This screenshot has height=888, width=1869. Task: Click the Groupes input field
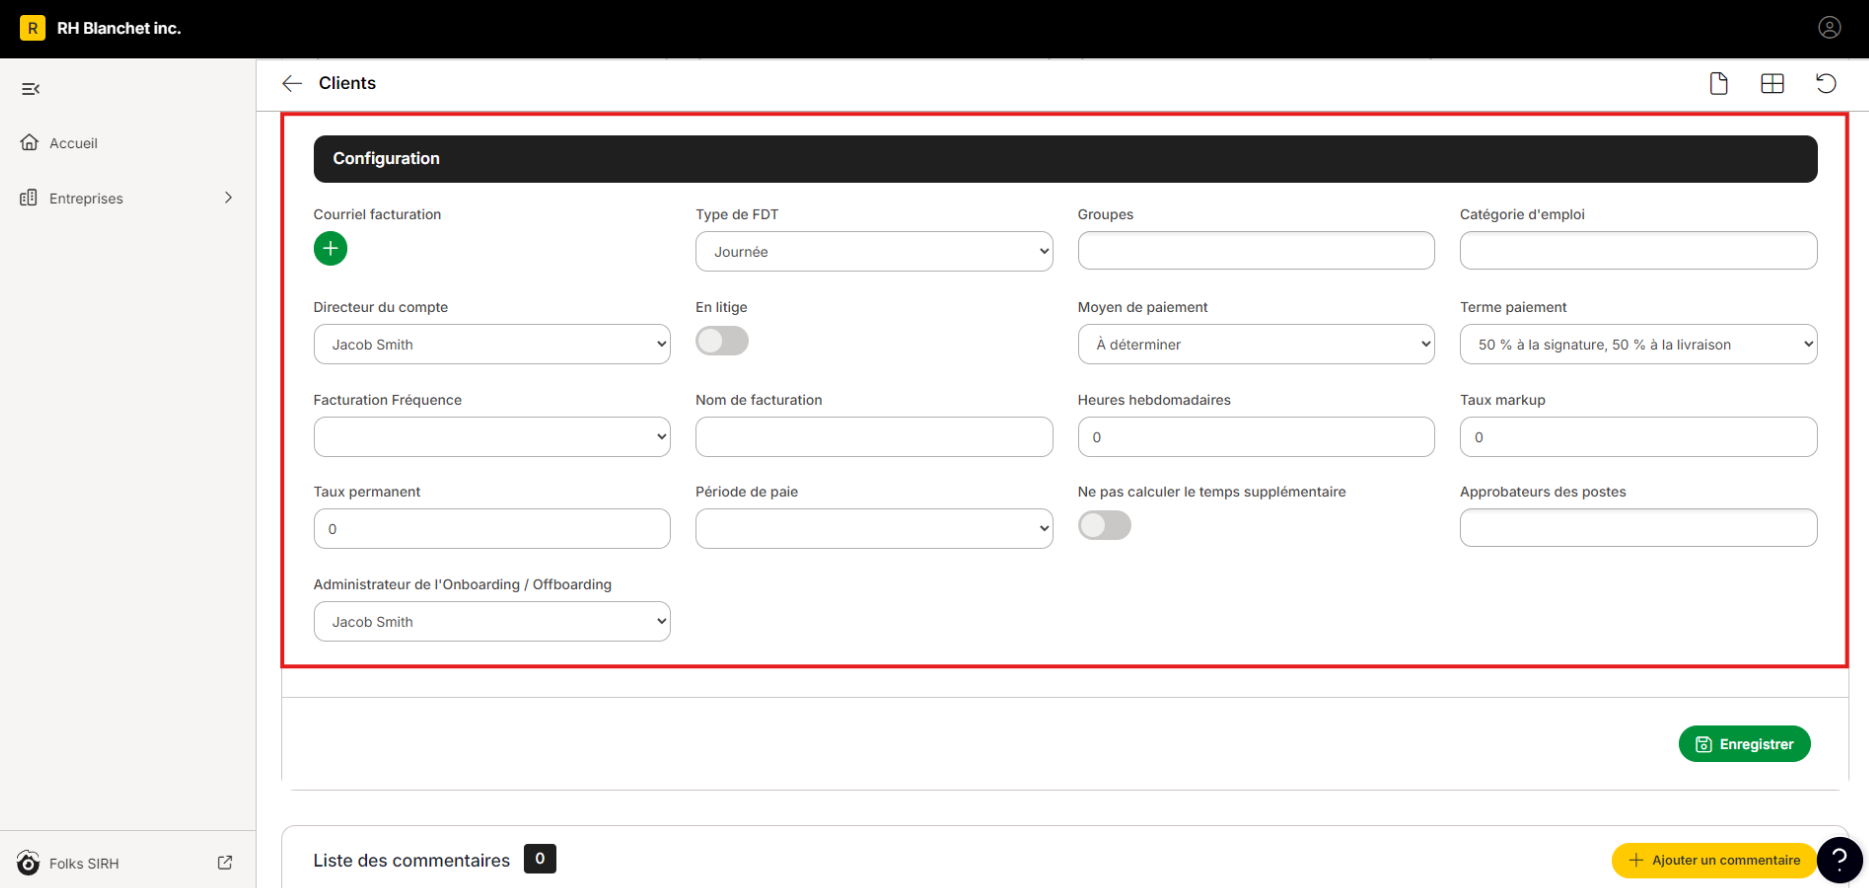(1256, 250)
